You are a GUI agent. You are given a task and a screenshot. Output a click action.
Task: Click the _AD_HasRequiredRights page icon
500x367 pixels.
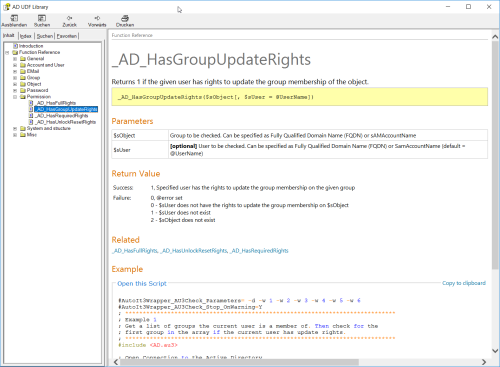click(31, 116)
